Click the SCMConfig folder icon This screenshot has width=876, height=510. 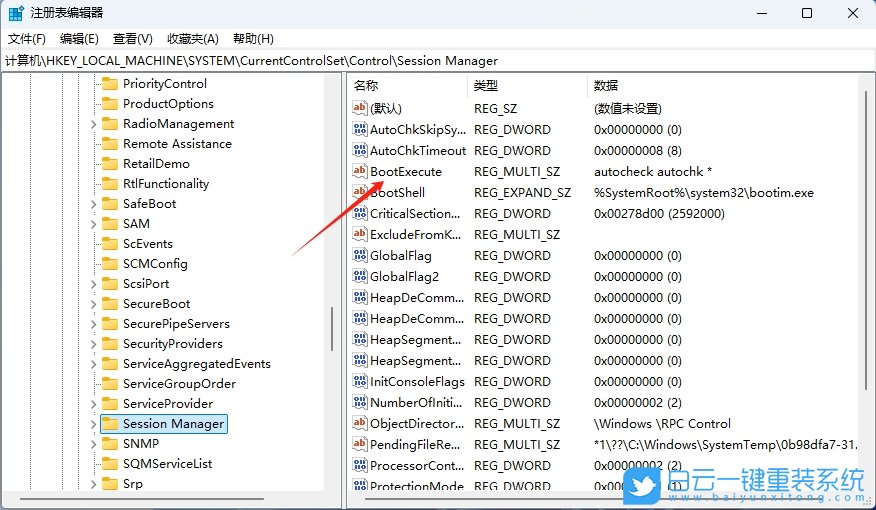[x=110, y=264]
